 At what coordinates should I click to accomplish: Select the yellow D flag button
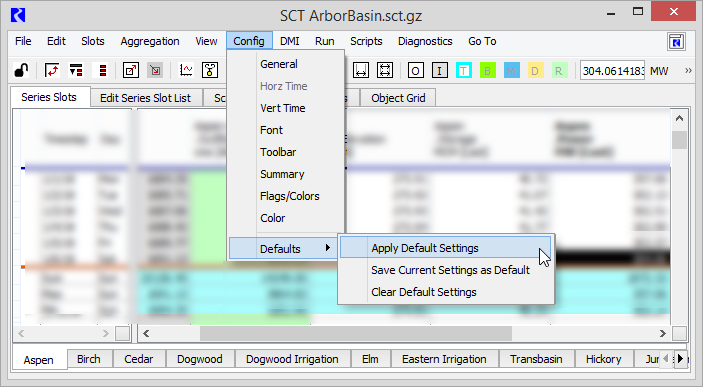[x=535, y=70]
